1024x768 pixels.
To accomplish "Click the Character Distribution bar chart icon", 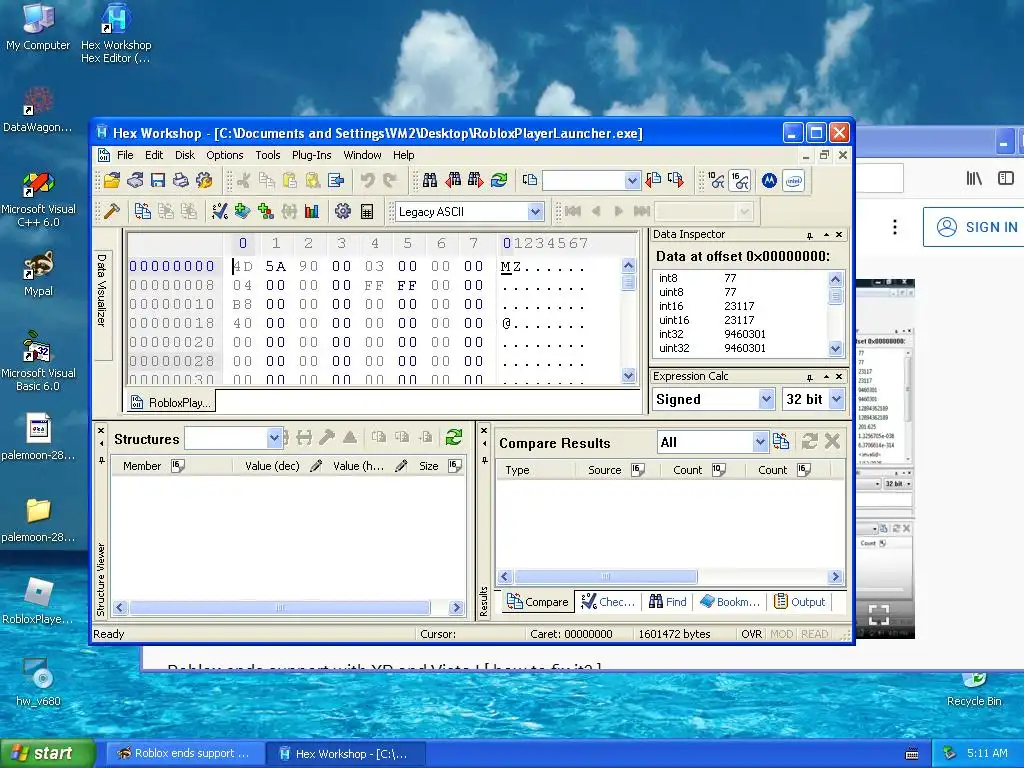I will (x=312, y=211).
